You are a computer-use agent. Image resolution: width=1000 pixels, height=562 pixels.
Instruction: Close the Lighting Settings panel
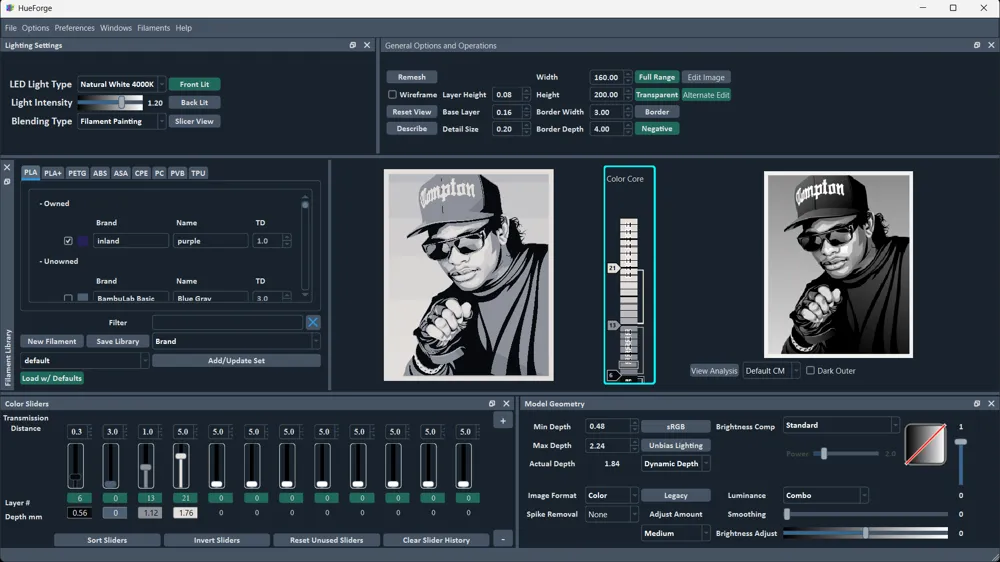pyautogui.click(x=367, y=45)
